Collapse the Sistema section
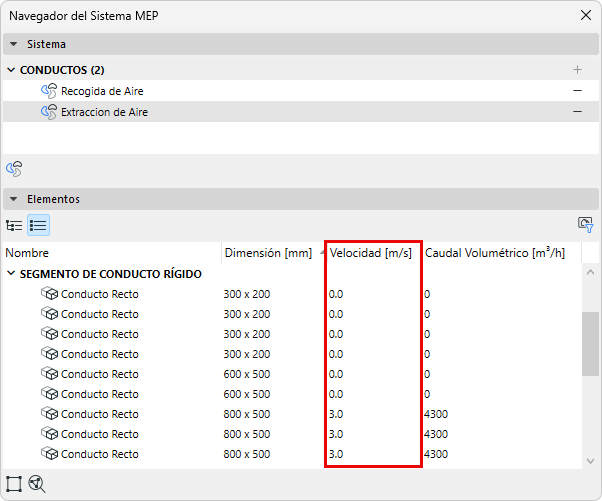The height and width of the screenshot is (501, 602). 13,44
